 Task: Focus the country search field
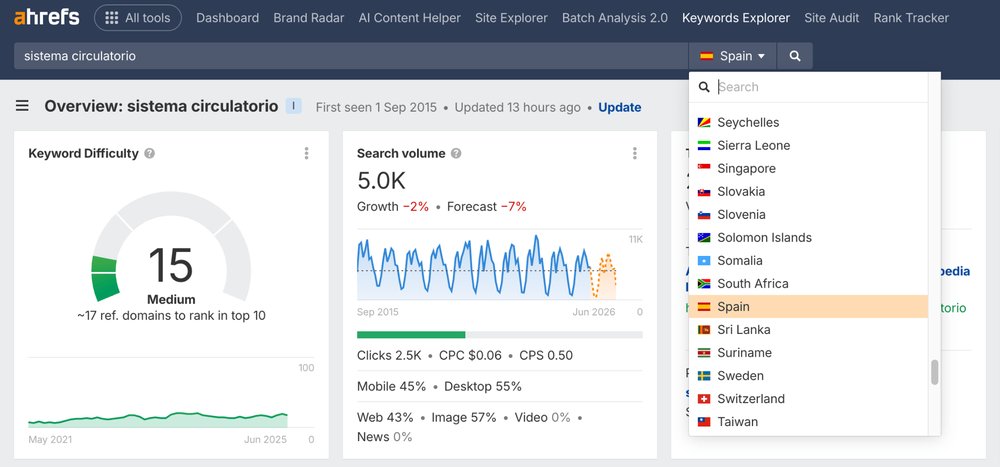click(809, 87)
